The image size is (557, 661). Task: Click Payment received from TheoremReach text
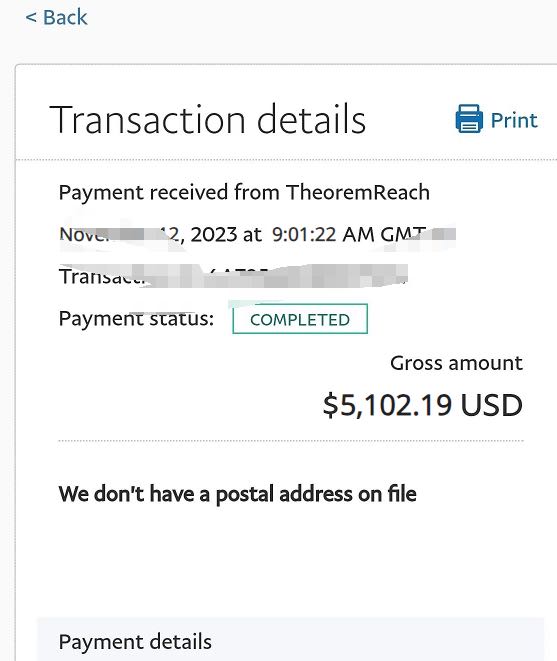coord(244,192)
